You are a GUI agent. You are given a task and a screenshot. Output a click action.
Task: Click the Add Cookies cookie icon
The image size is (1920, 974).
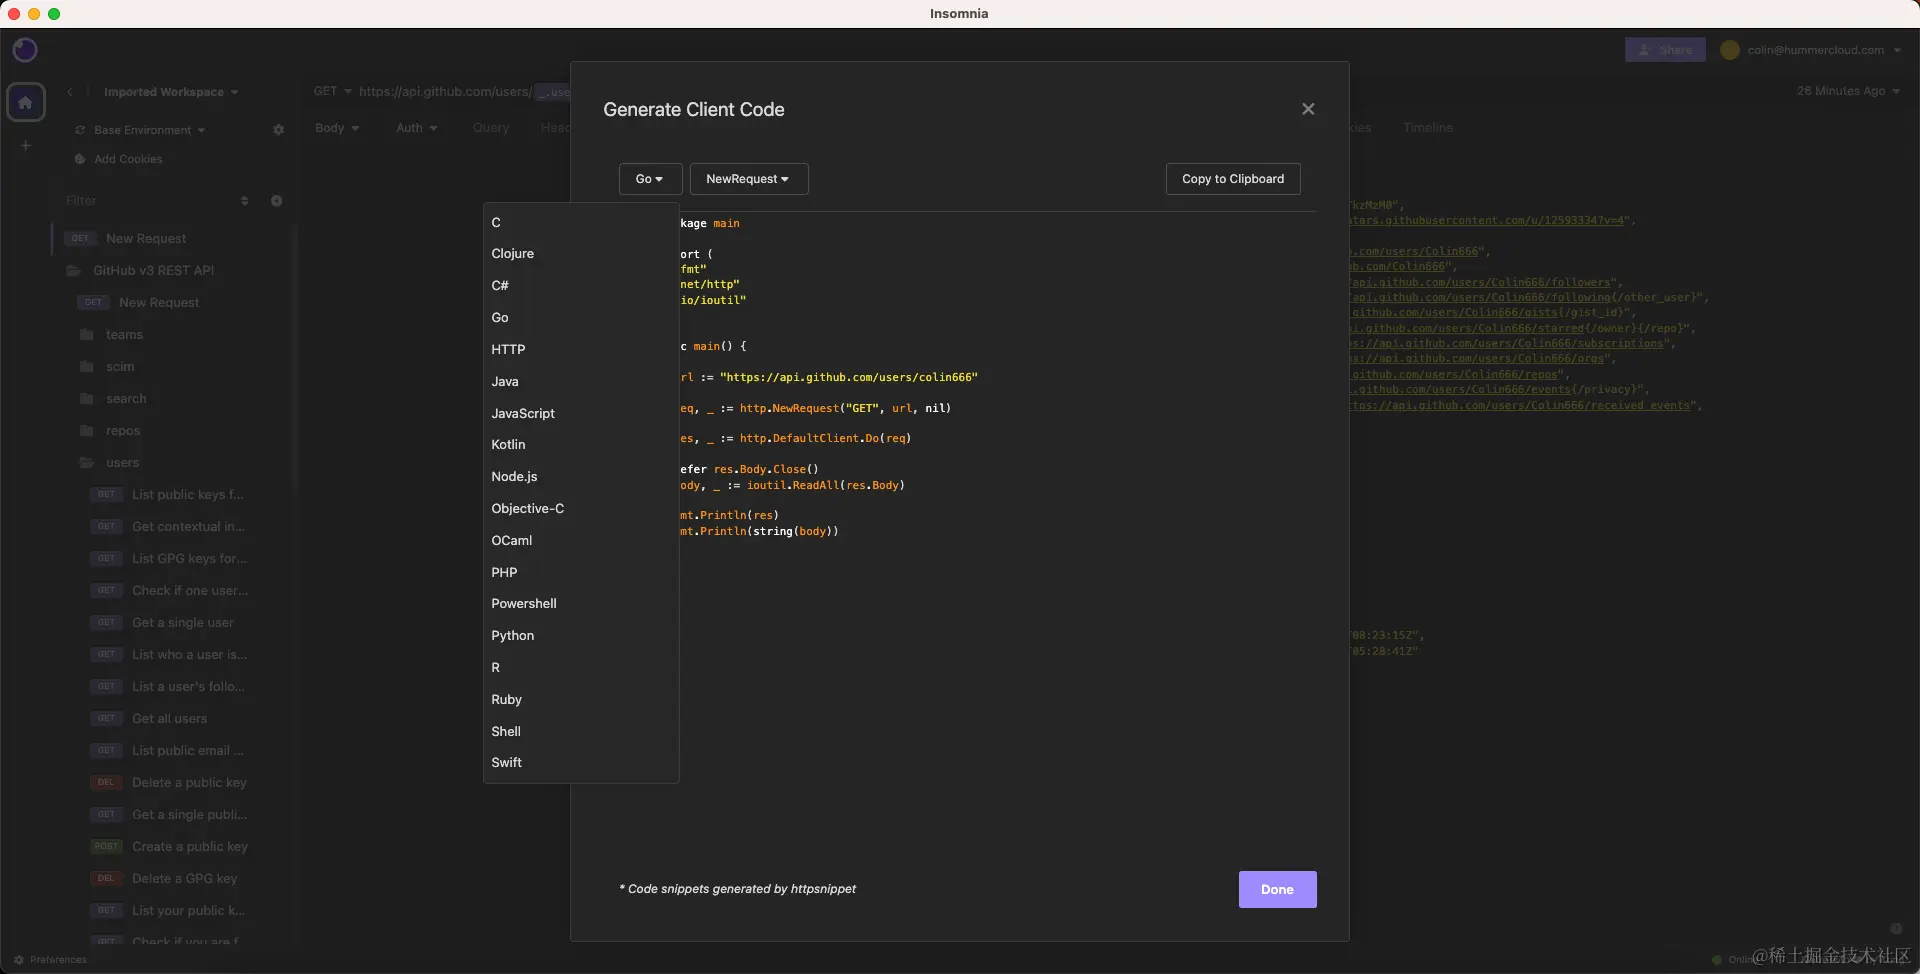click(x=80, y=159)
